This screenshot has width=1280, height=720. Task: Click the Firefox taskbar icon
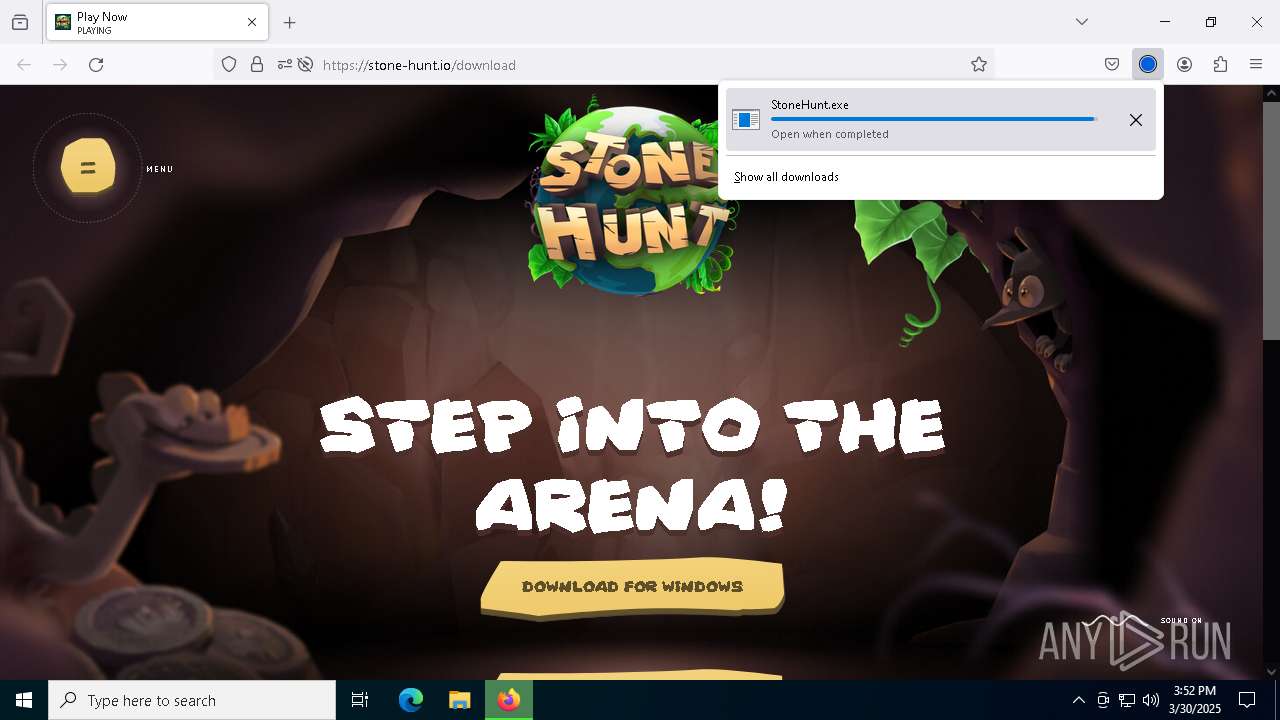509,700
